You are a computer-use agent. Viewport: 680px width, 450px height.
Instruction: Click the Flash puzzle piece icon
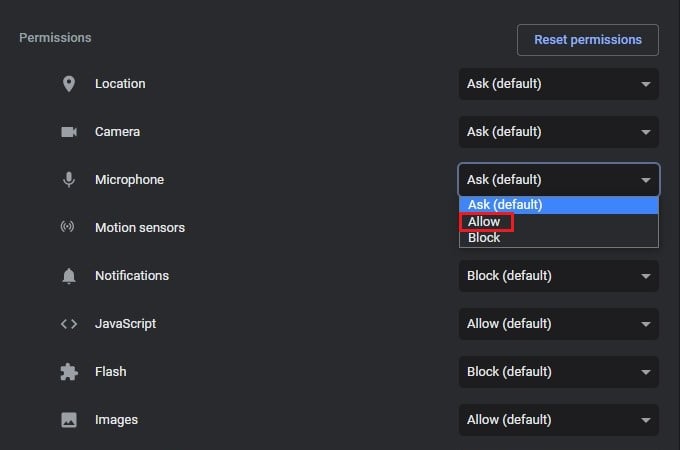tap(69, 372)
